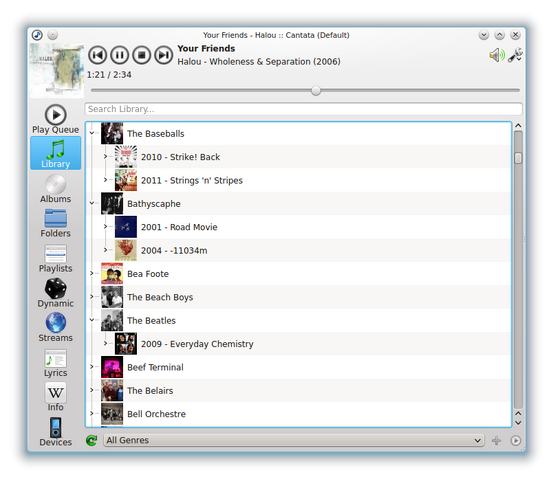Click the Your Friends song title
The height and width of the screenshot is (479, 553).
[x=206, y=48]
